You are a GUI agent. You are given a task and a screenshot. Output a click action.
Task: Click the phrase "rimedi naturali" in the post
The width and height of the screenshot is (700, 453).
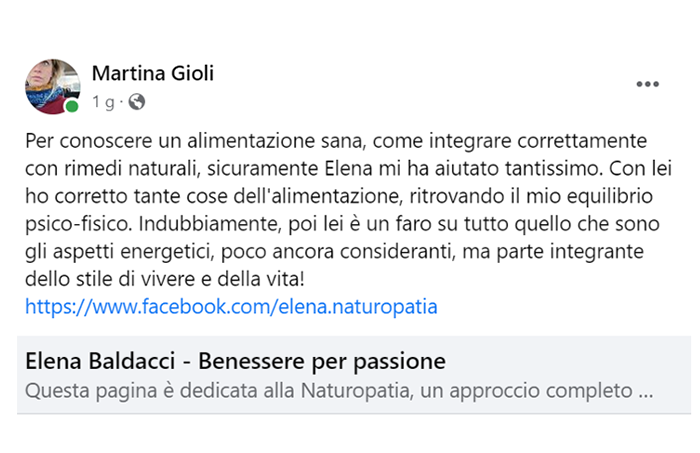tap(132, 169)
